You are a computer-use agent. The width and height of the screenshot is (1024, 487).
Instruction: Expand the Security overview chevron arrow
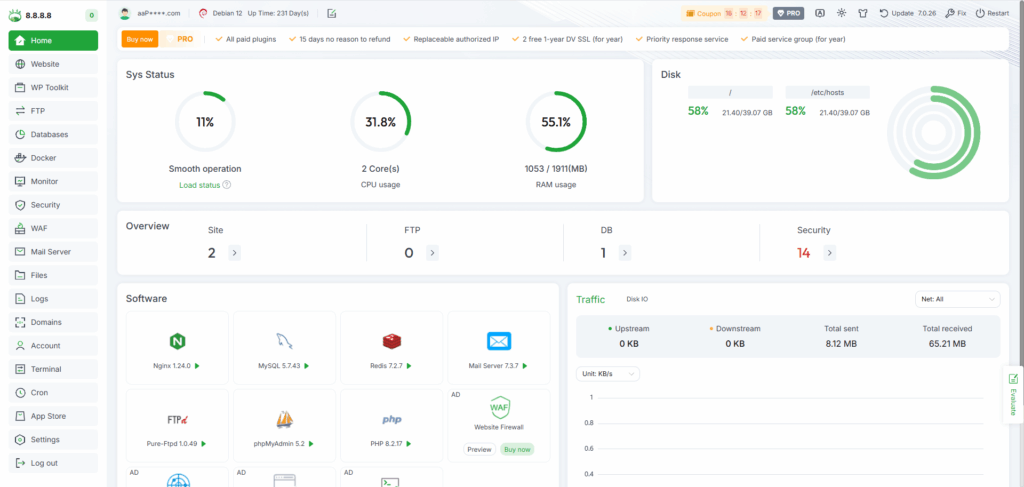tap(828, 253)
